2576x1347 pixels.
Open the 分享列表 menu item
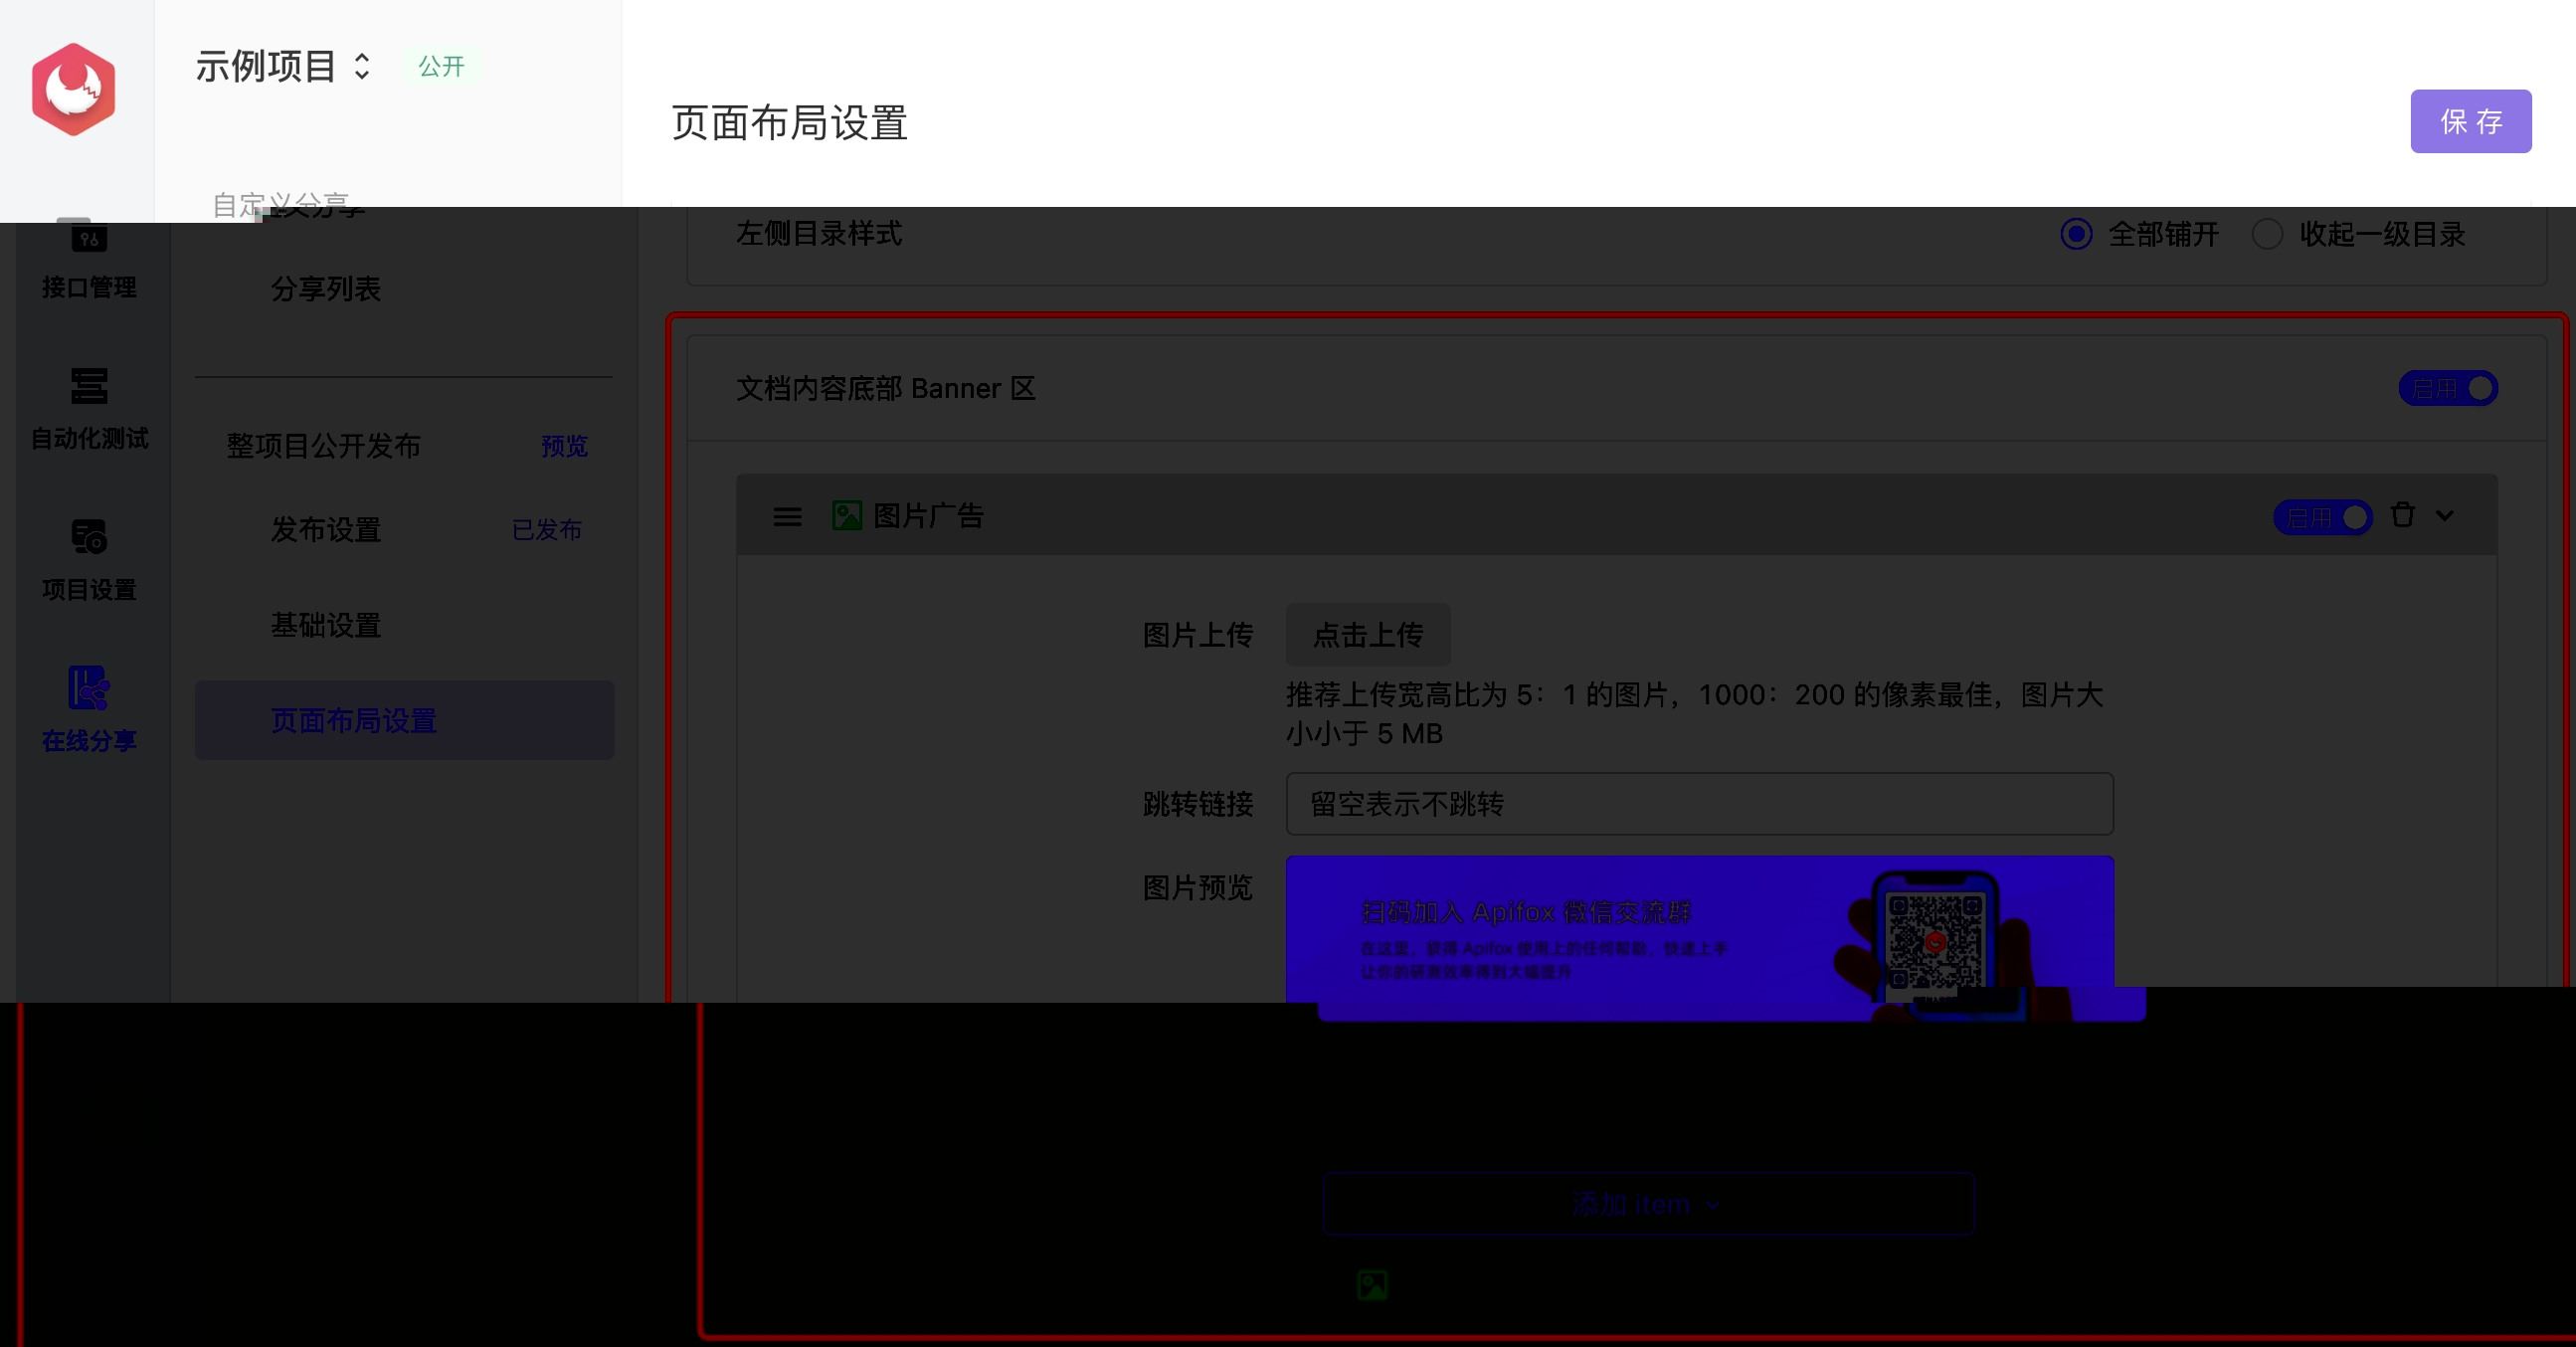[326, 289]
